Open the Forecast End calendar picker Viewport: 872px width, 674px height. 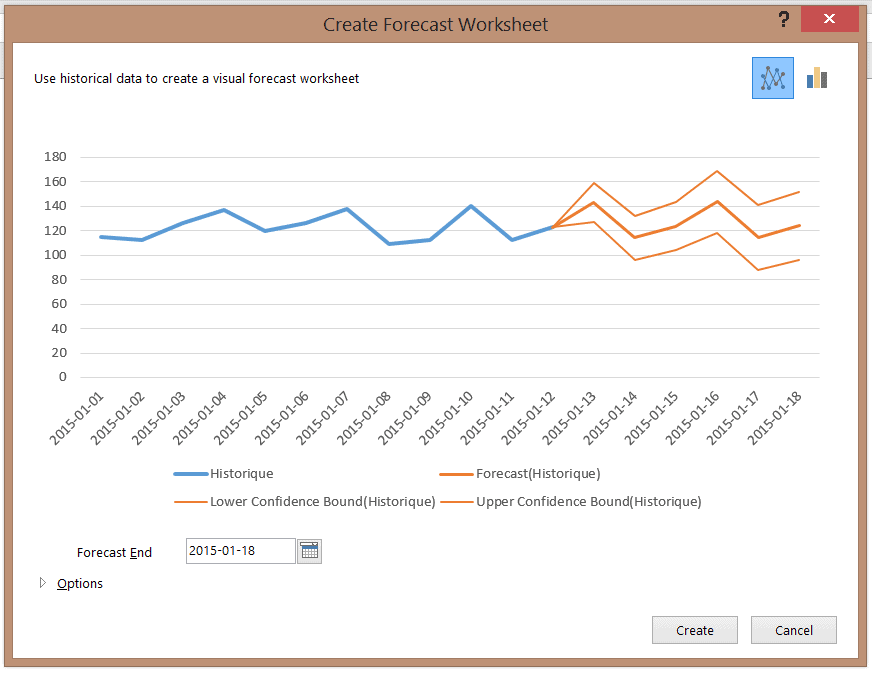click(309, 551)
